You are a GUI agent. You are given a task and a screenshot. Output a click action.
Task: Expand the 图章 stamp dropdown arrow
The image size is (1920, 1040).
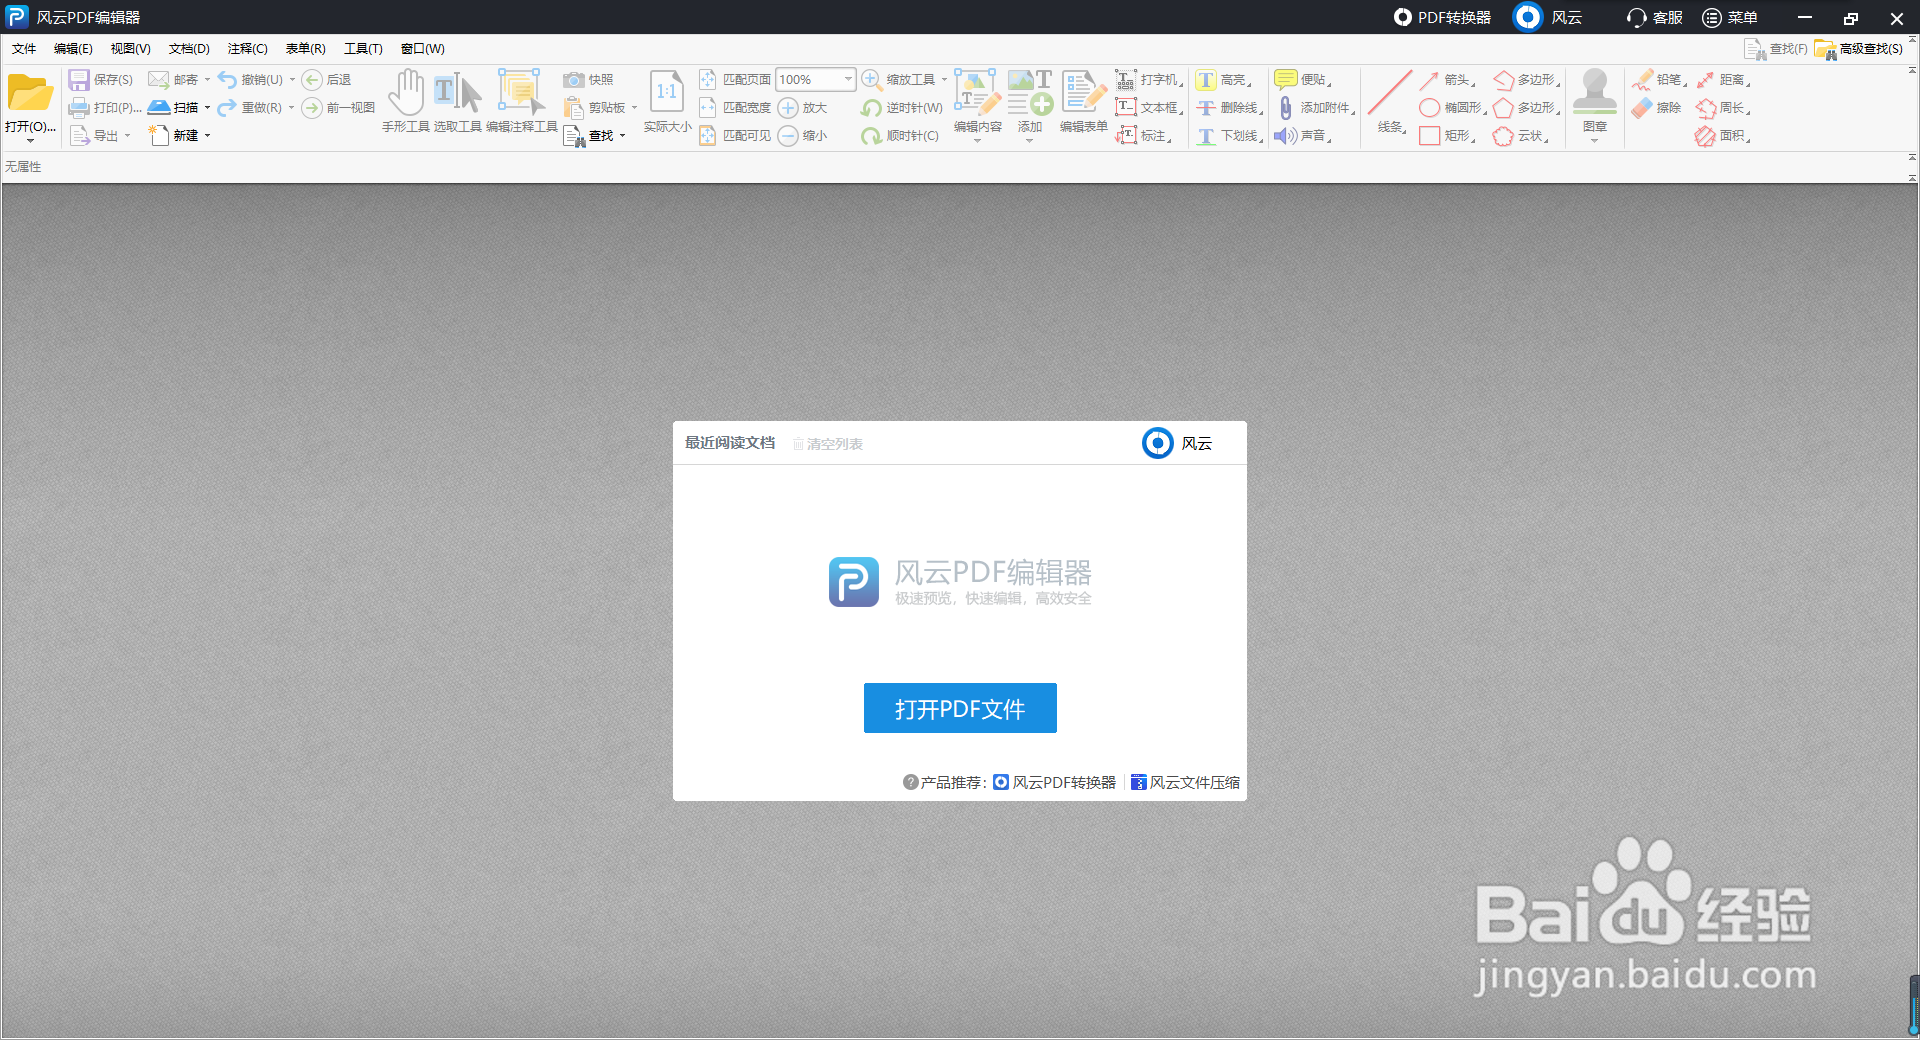(x=1594, y=141)
